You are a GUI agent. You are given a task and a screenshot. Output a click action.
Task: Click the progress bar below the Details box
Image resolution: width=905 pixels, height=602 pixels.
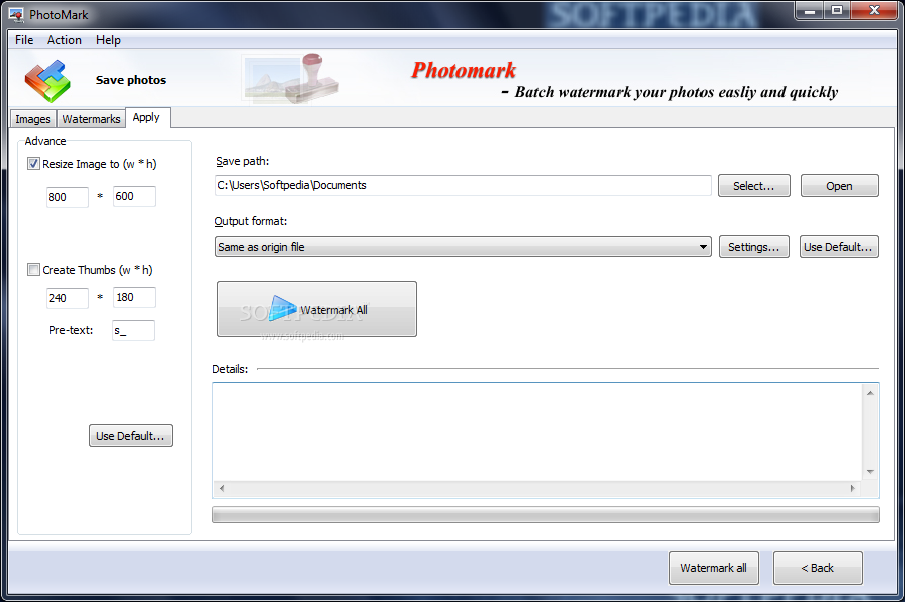(x=545, y=514)
